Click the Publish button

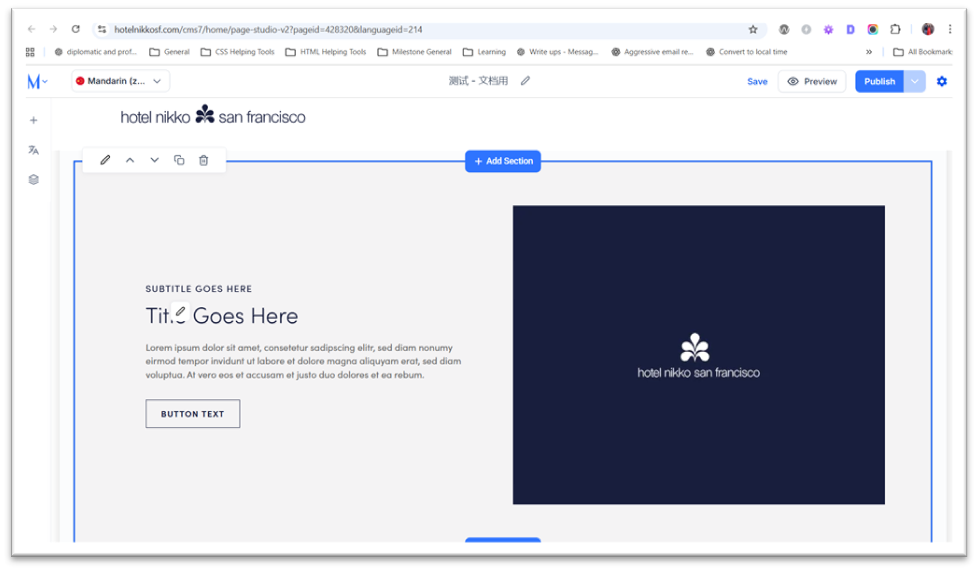tap(879, 81)
